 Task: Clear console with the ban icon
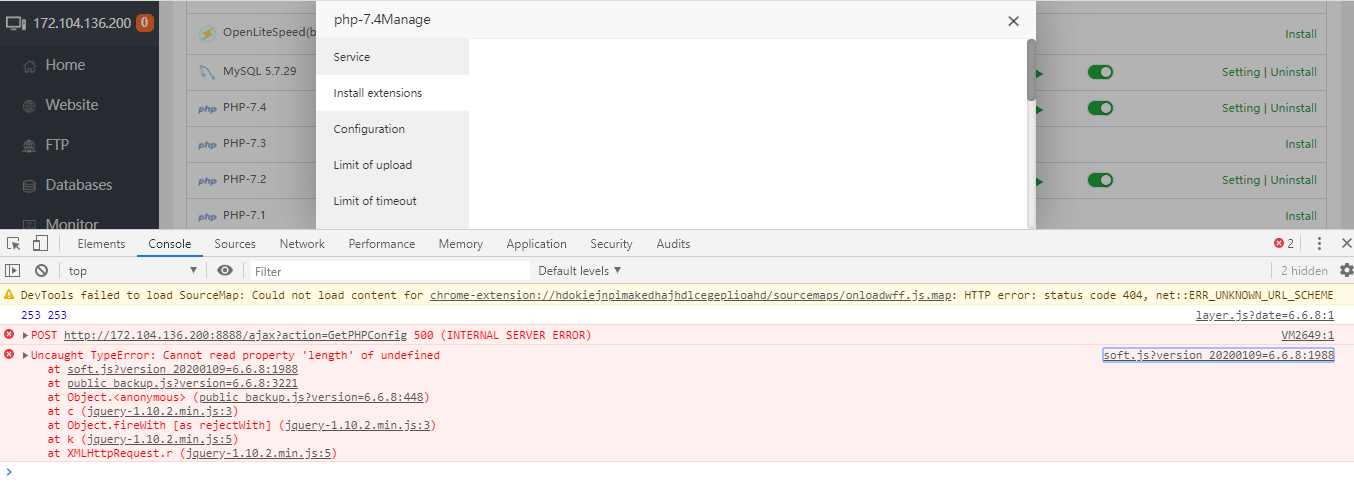click(41, 270)
